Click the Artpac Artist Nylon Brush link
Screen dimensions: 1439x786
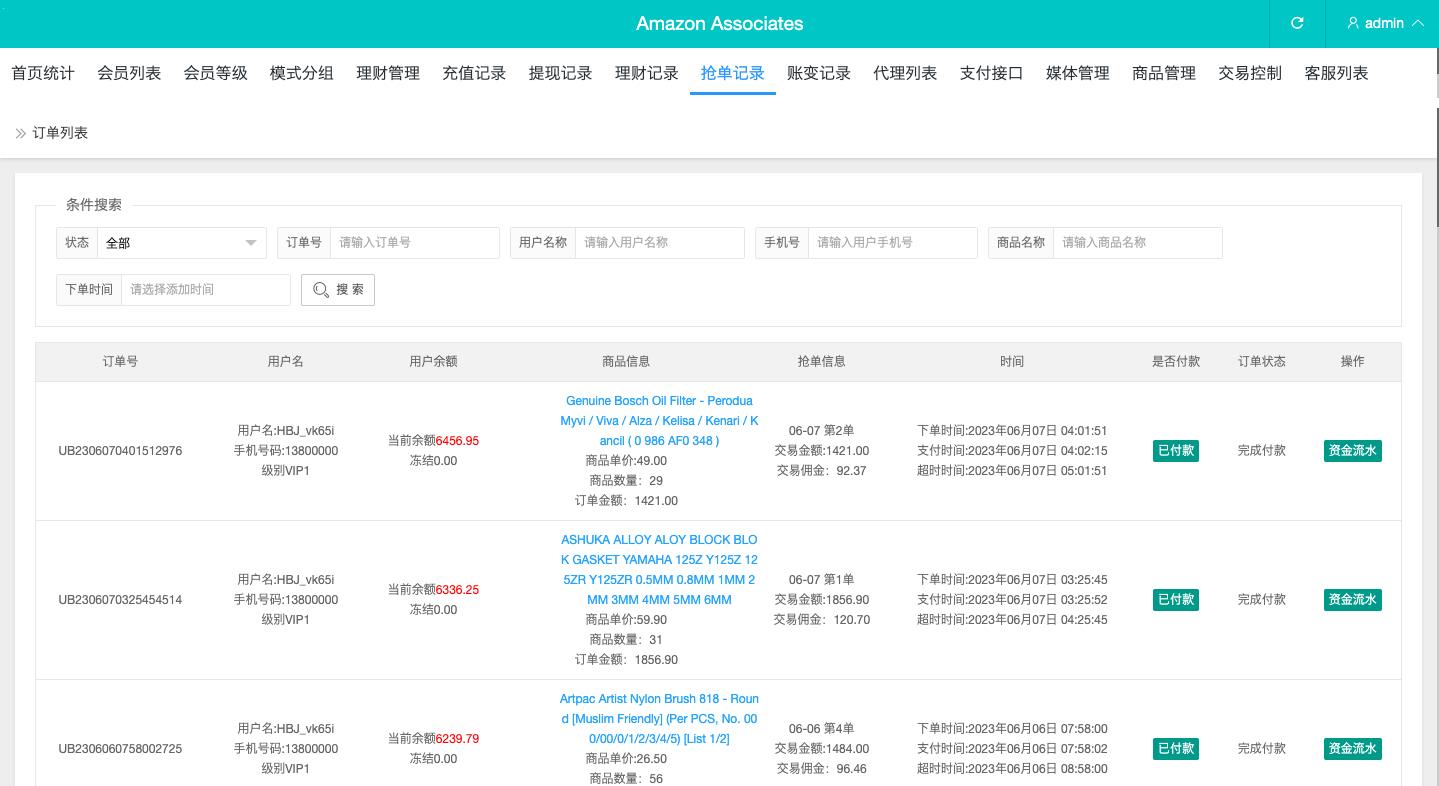pos(659,718)
